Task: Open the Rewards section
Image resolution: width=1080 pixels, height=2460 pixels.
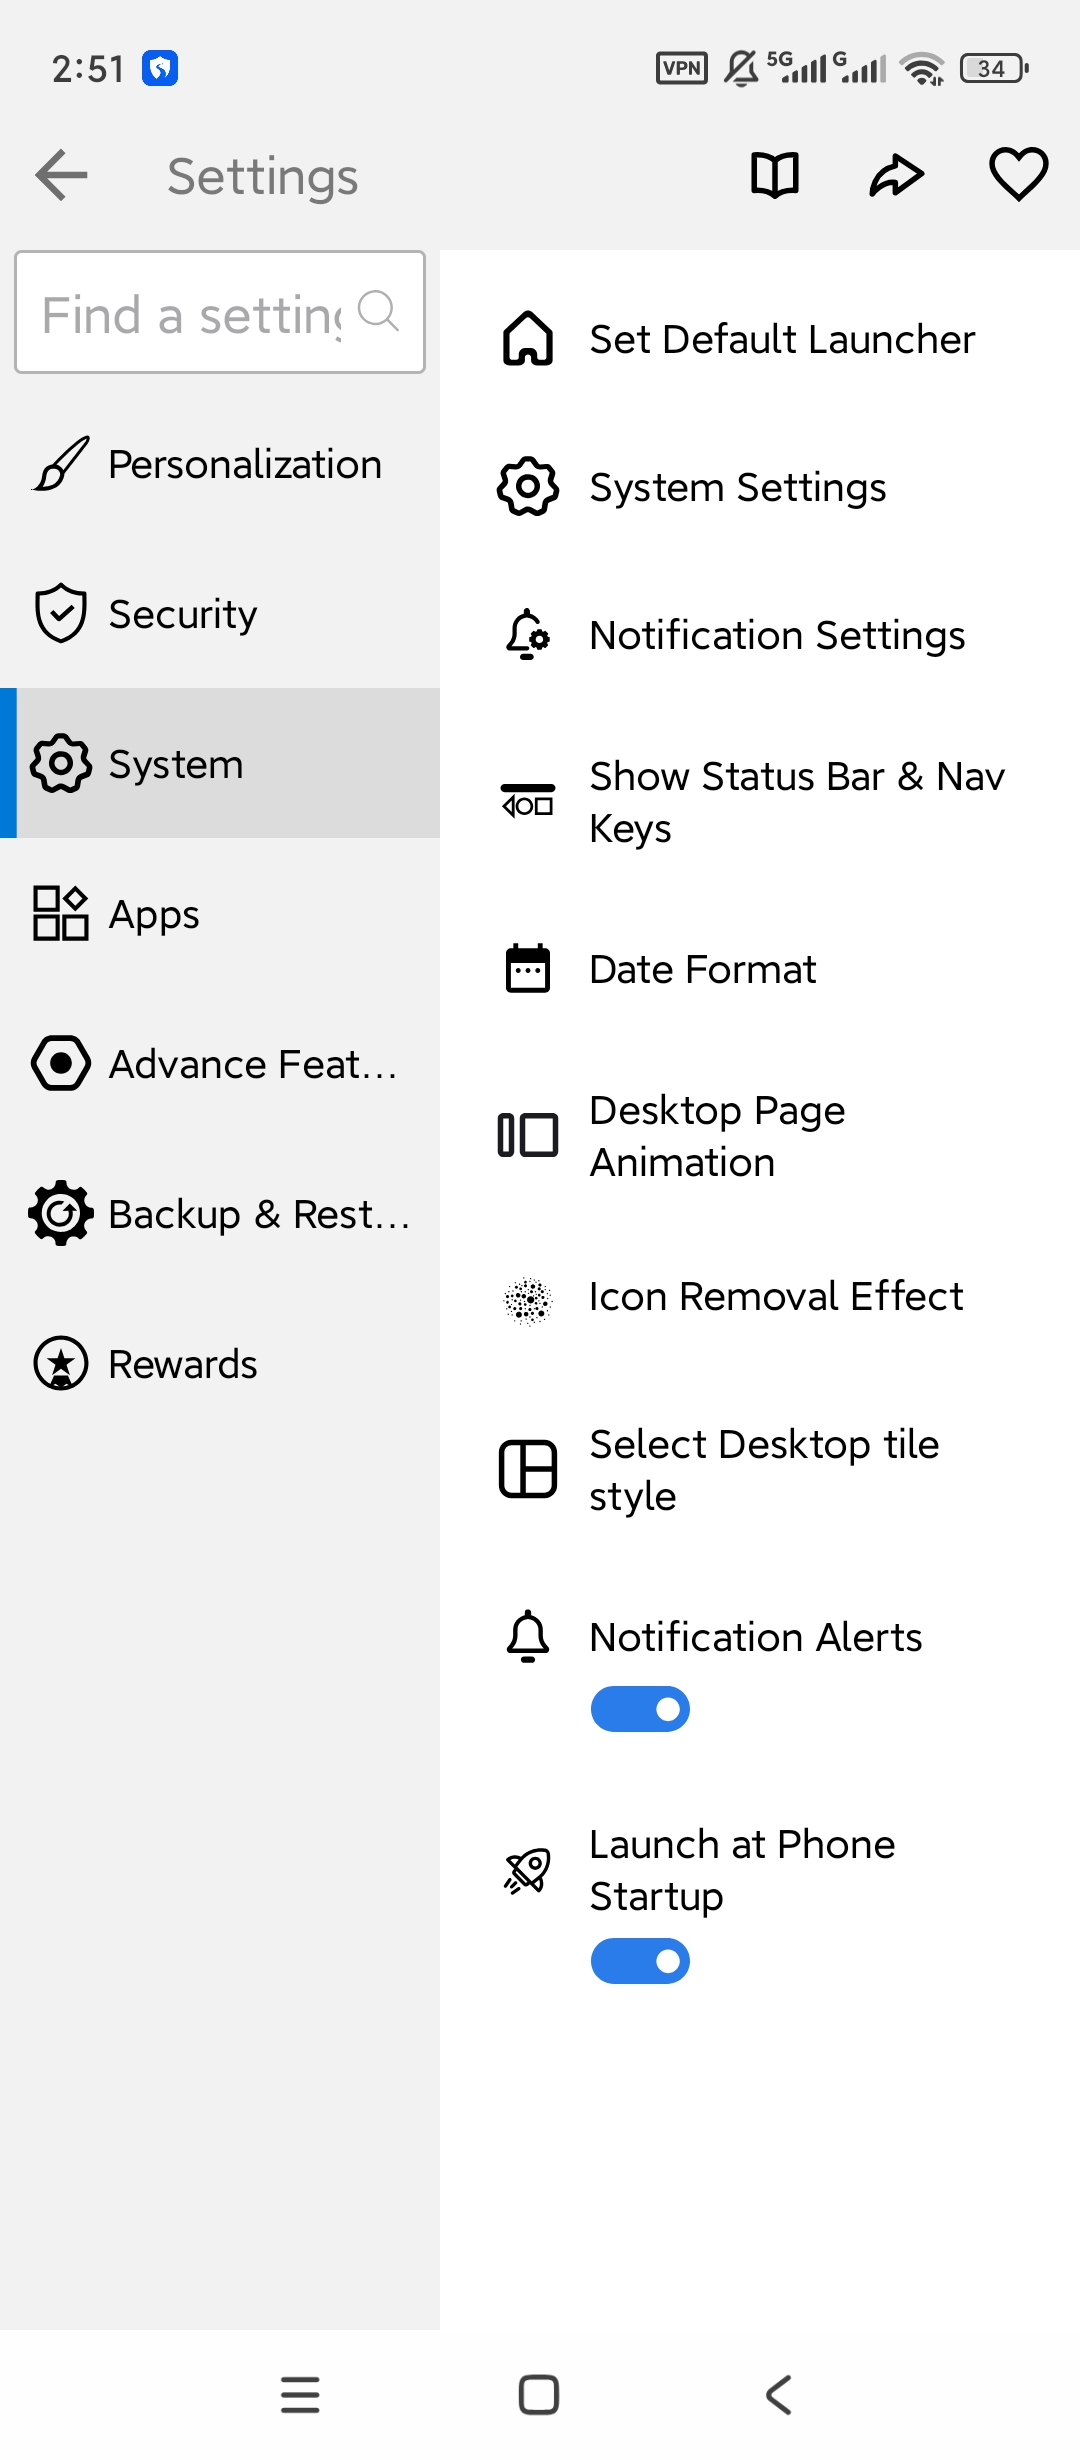Action: click(220, 1364)
